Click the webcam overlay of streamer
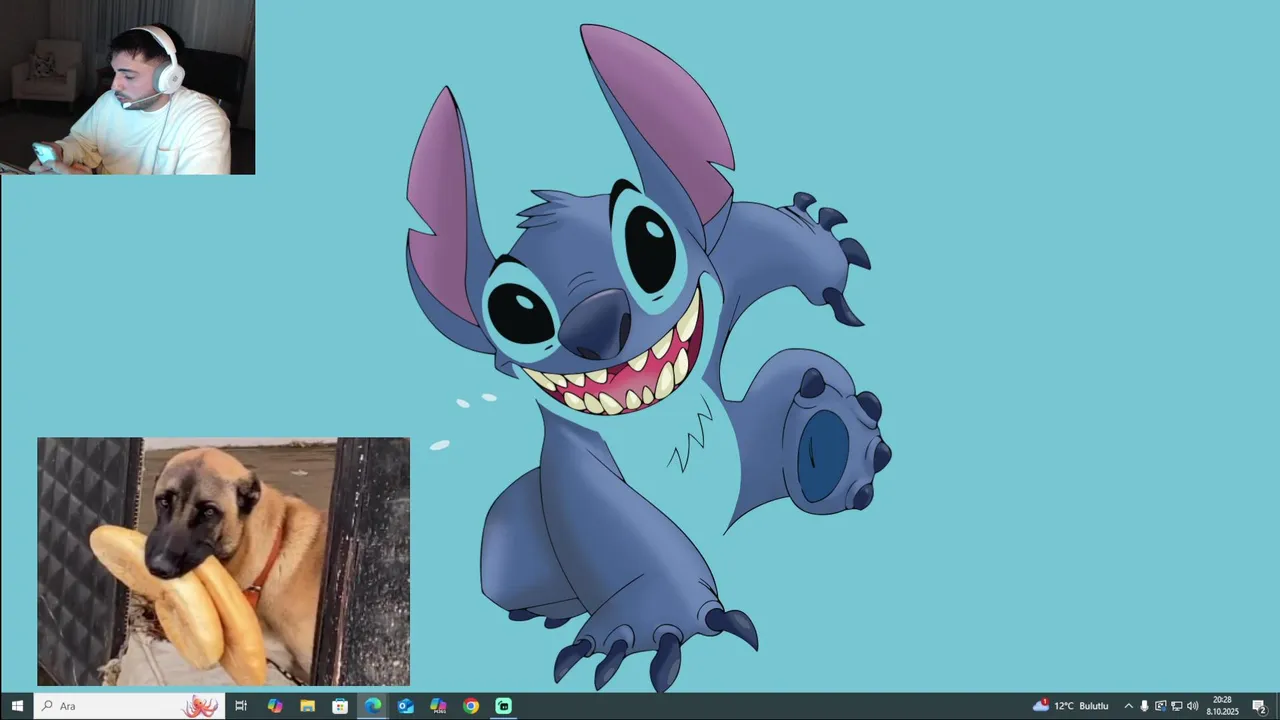Screen dimensions: 1280x720 pos(128,87)
